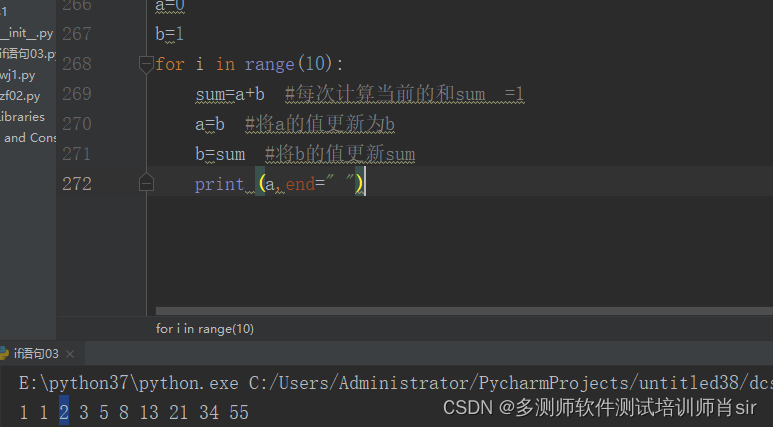Click the comment on line 269 ending 'sum =1'

(x=405, y=94)
